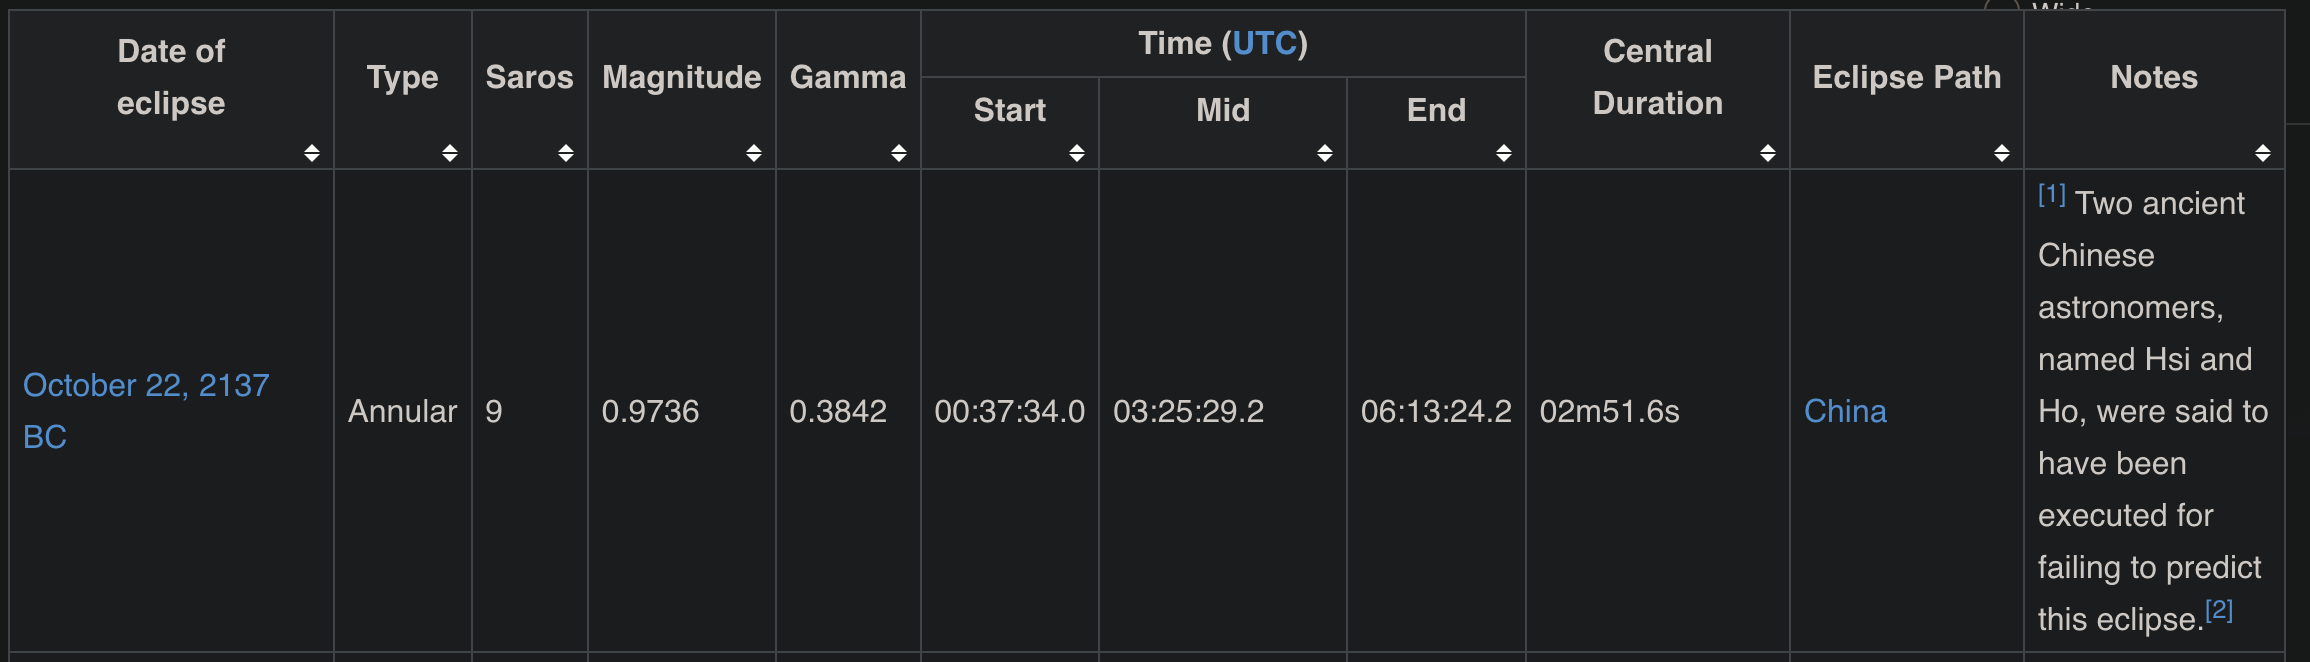Sort by Mid time arrow icon
The width and height of the screenshot is (2310, 662).
click(1325, 153)
